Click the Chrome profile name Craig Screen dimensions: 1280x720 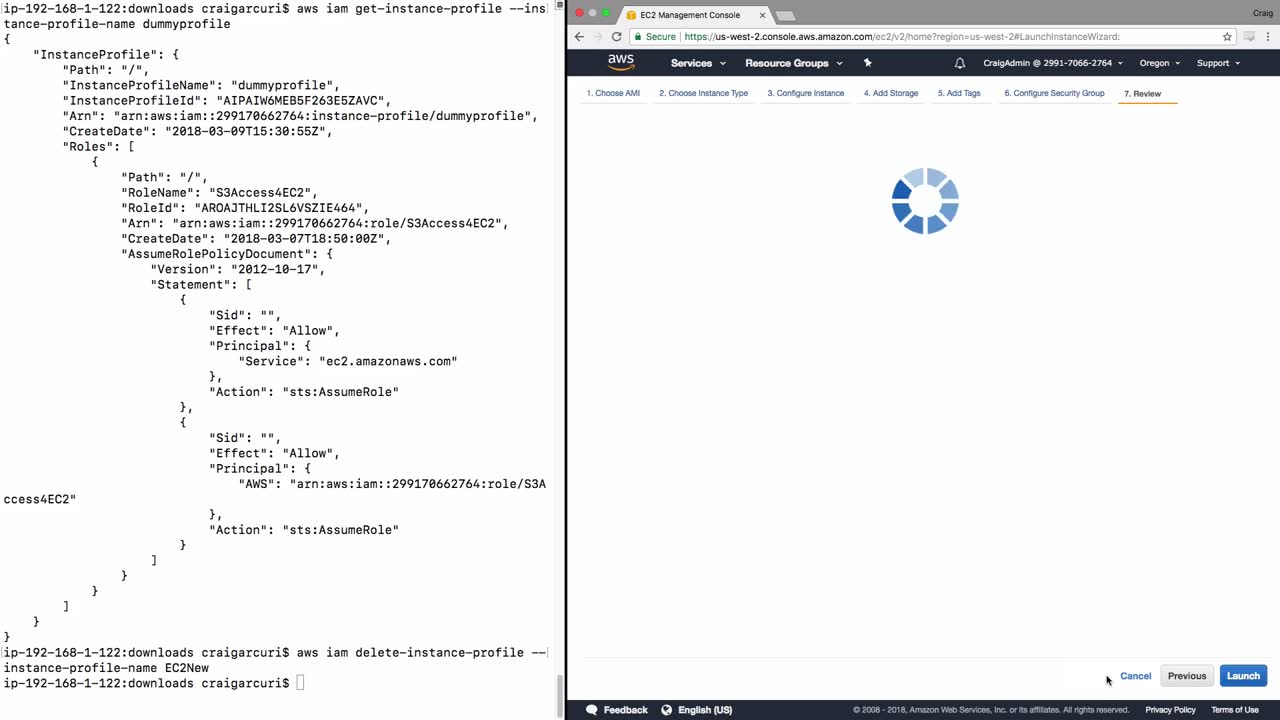pos(1263,13)
